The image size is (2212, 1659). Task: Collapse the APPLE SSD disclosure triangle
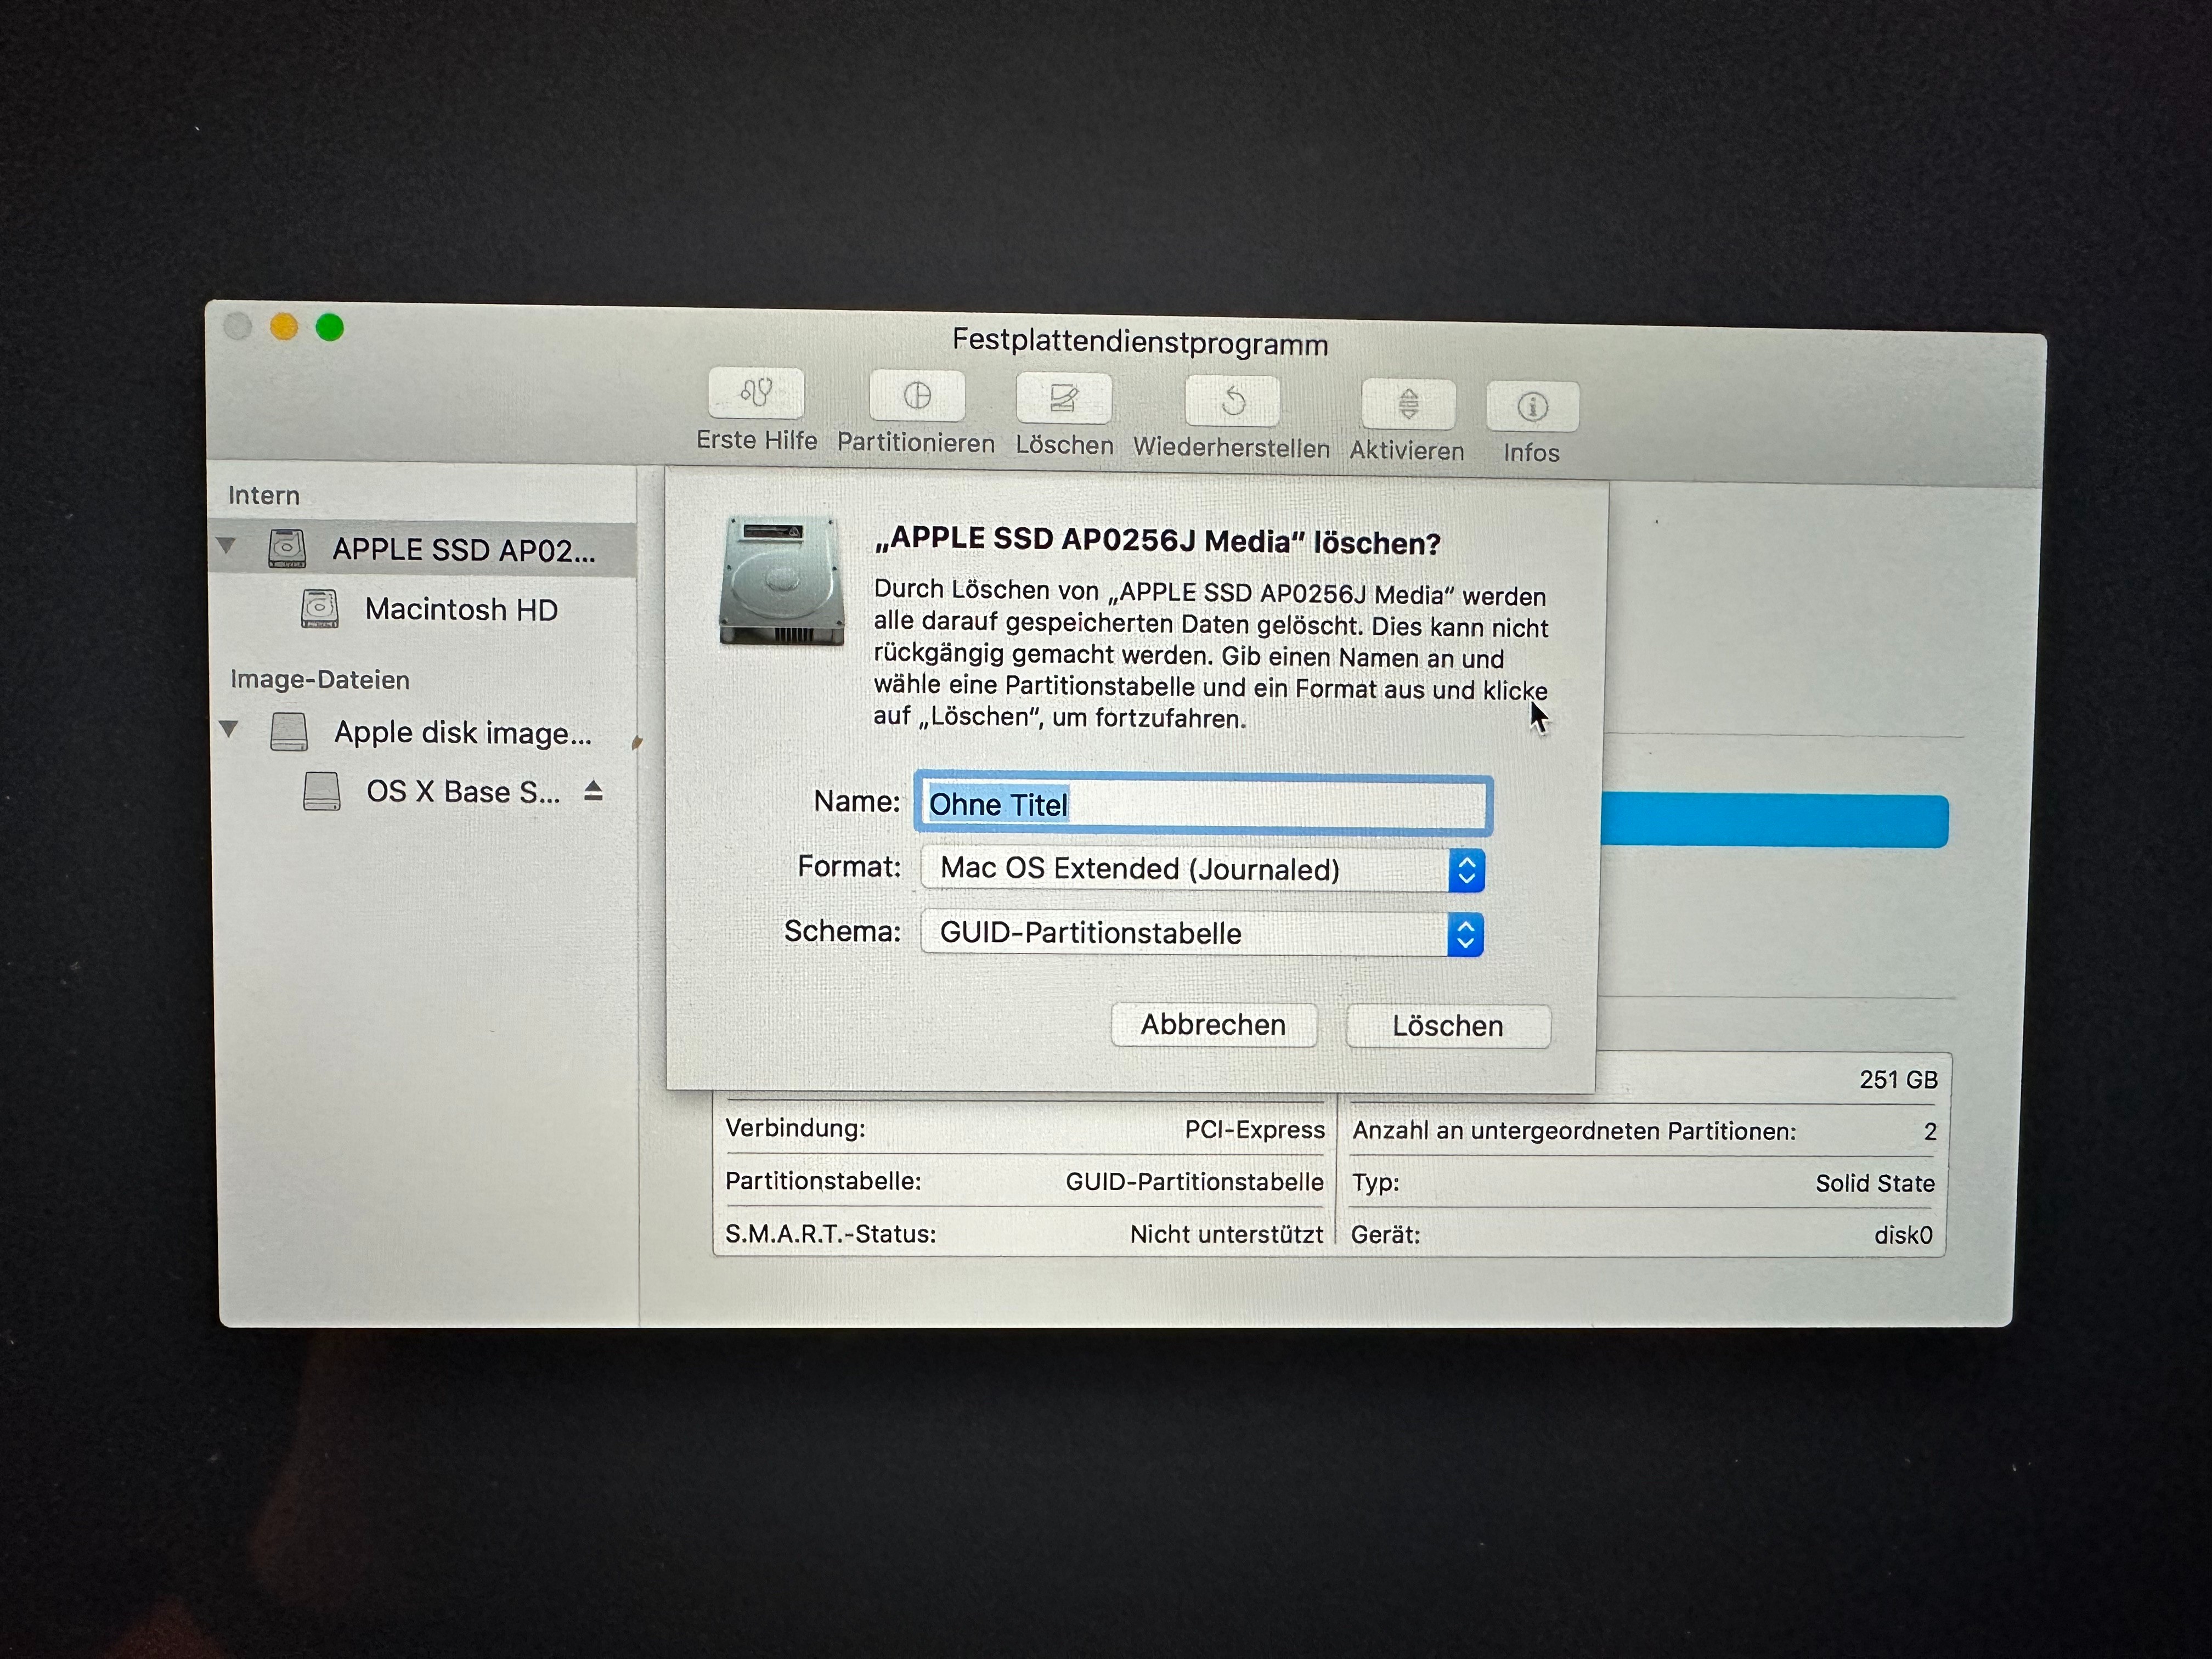point(227,546)
